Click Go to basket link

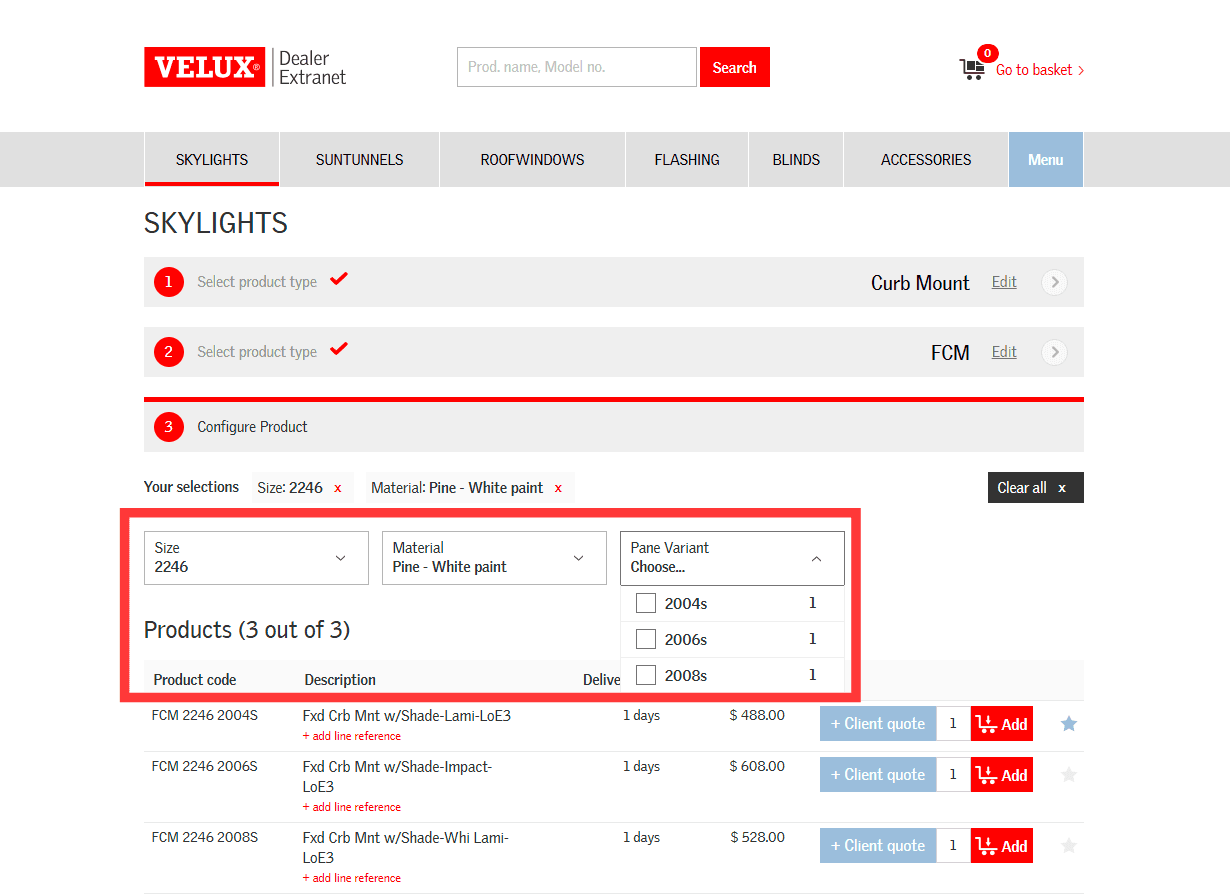point(1040,70)
